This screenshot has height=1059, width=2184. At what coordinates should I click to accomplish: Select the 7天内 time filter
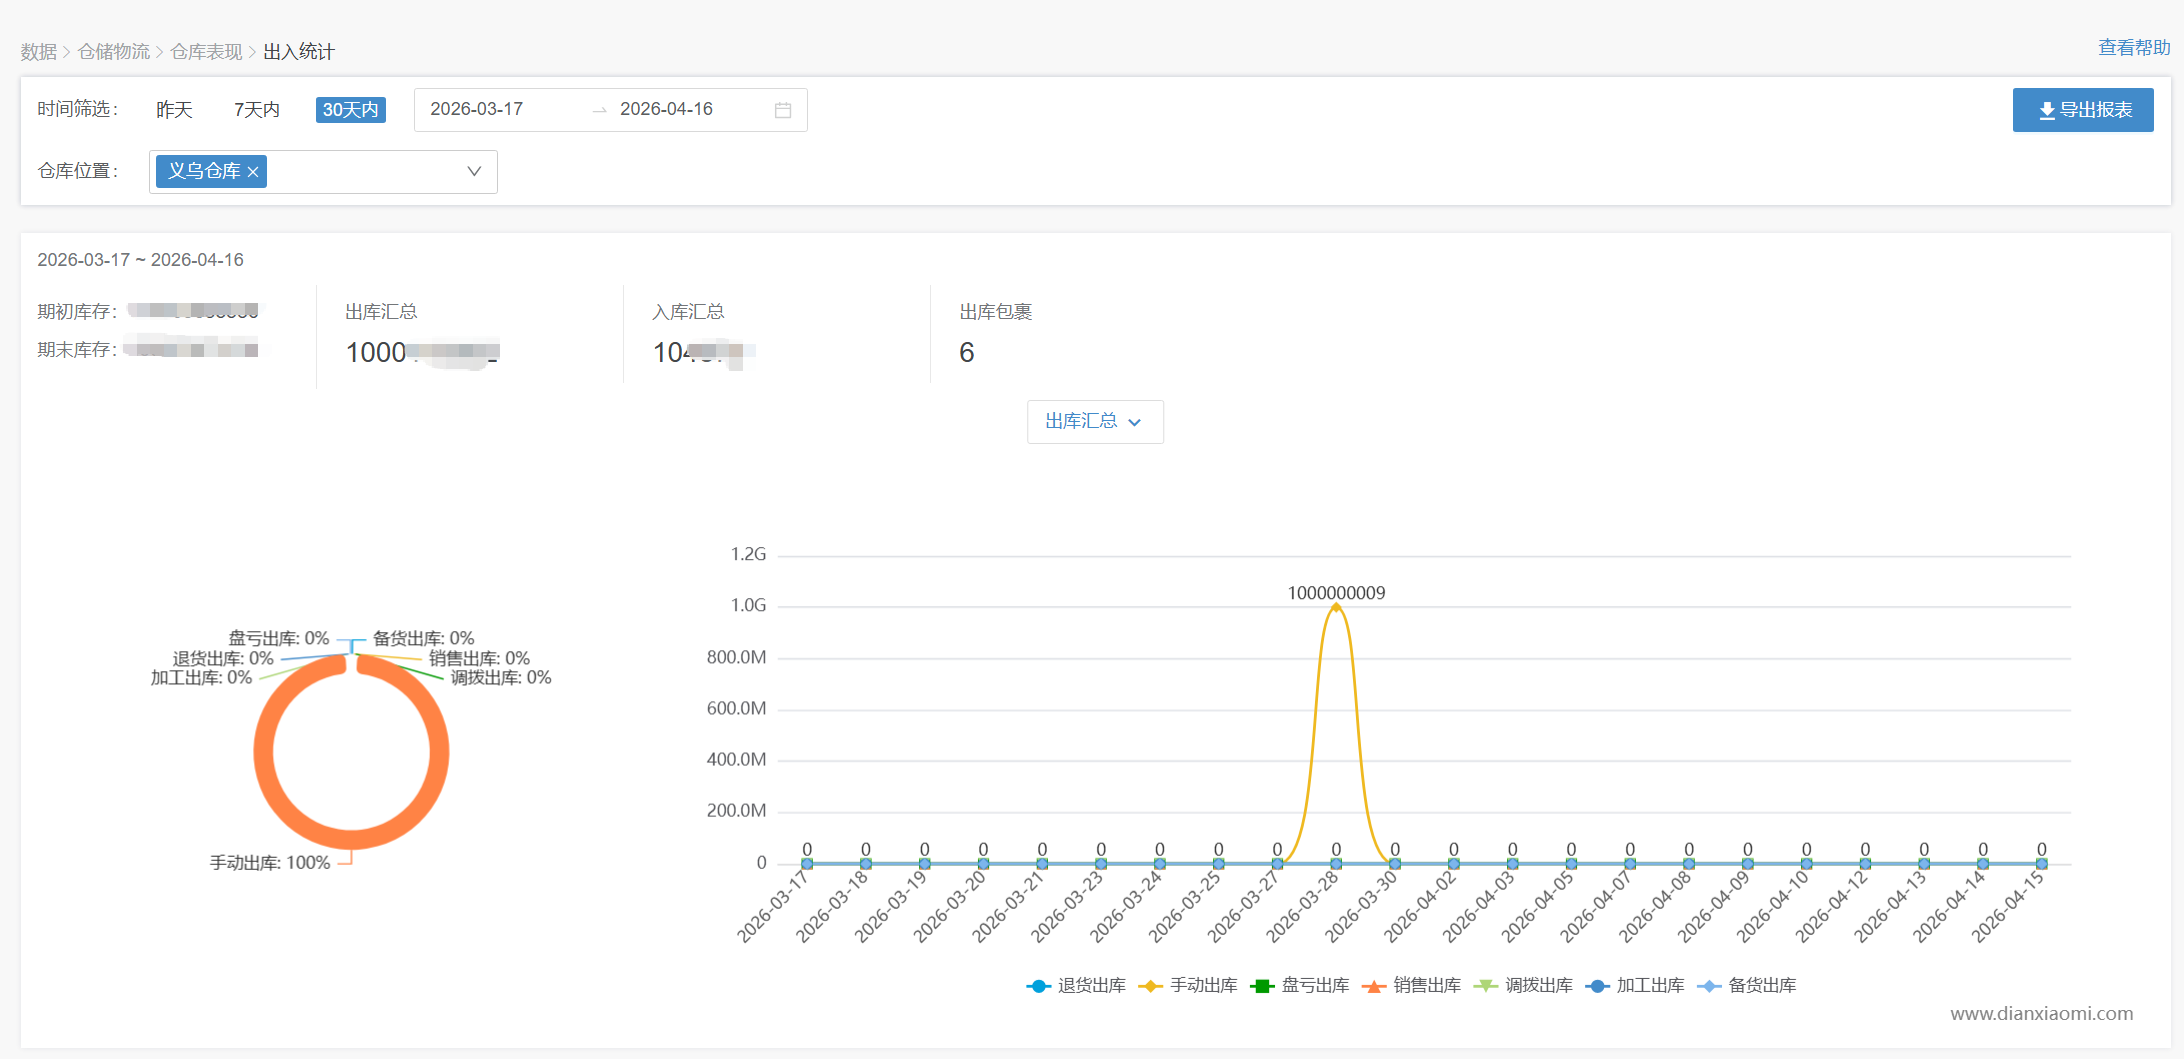[257, 110]
